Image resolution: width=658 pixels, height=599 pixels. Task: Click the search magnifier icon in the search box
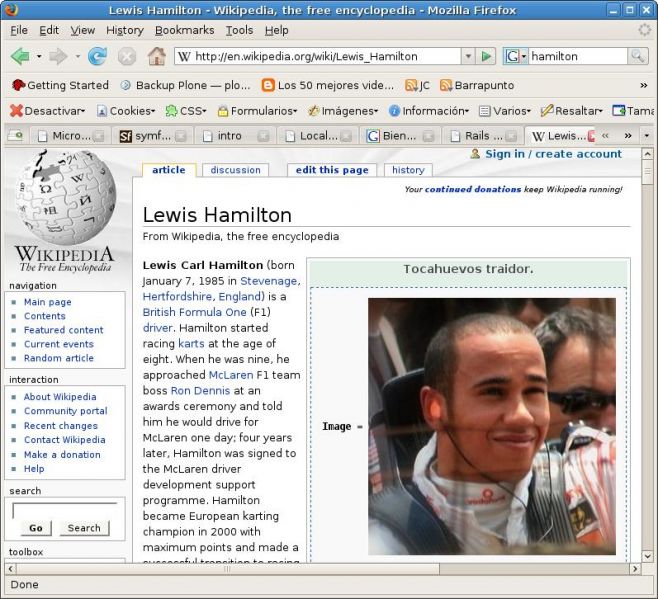637,56
